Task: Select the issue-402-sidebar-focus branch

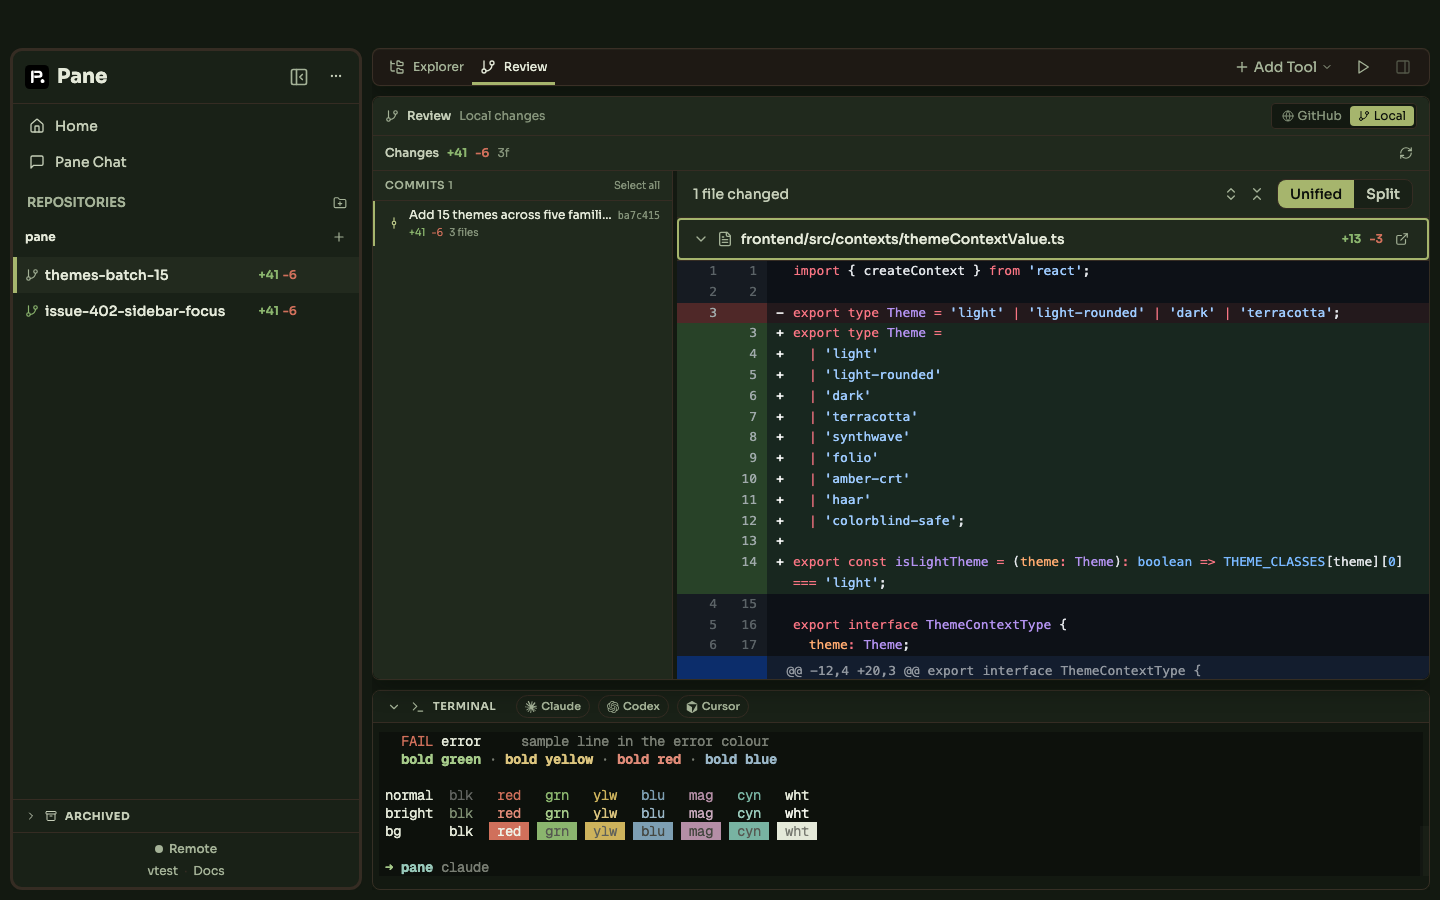Action: tap(186, 311)
